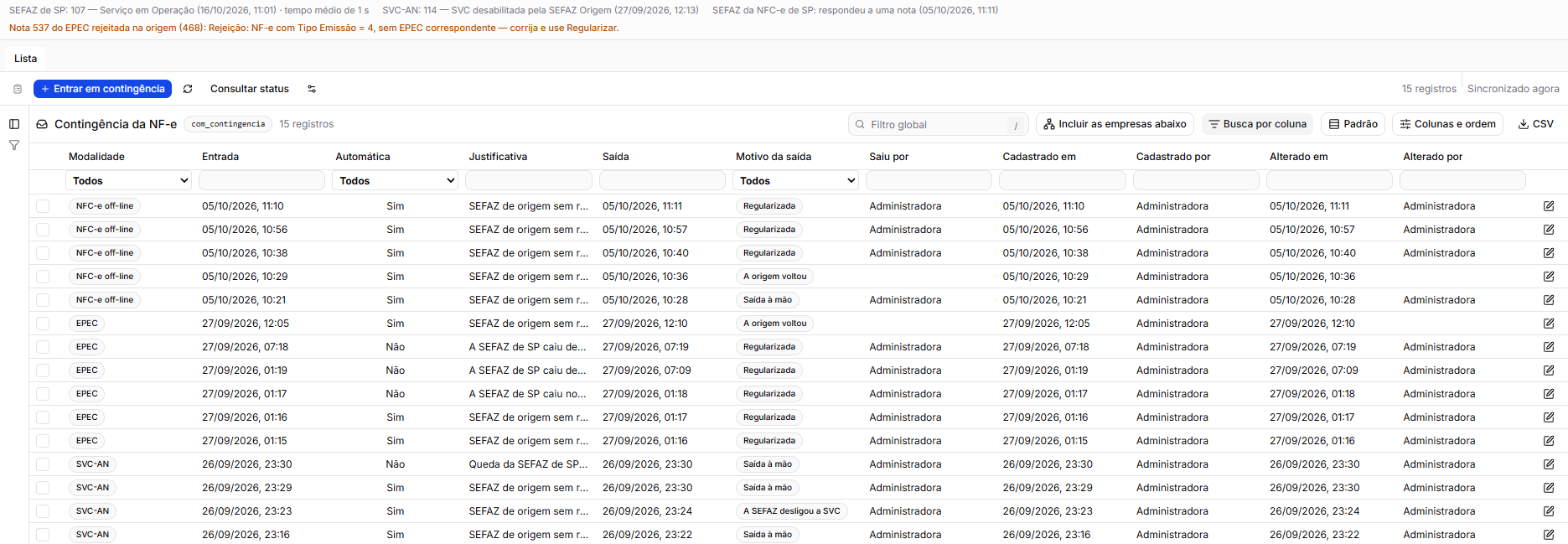Click the clipboard icon left of Entrar em contingência

pos(17,89)
